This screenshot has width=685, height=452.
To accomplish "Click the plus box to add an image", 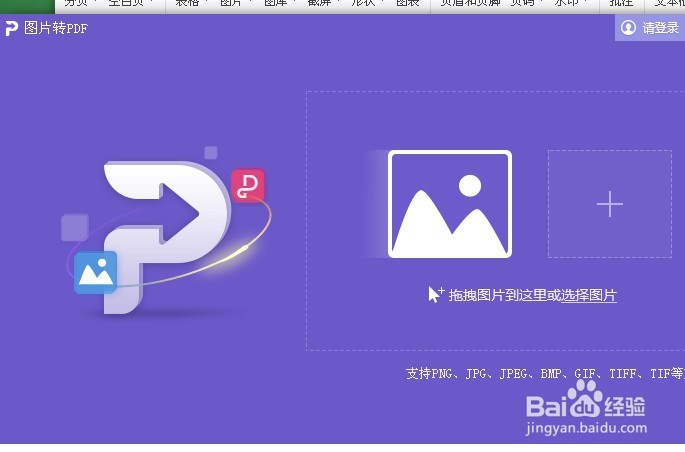I will click(x=610, y=204).
